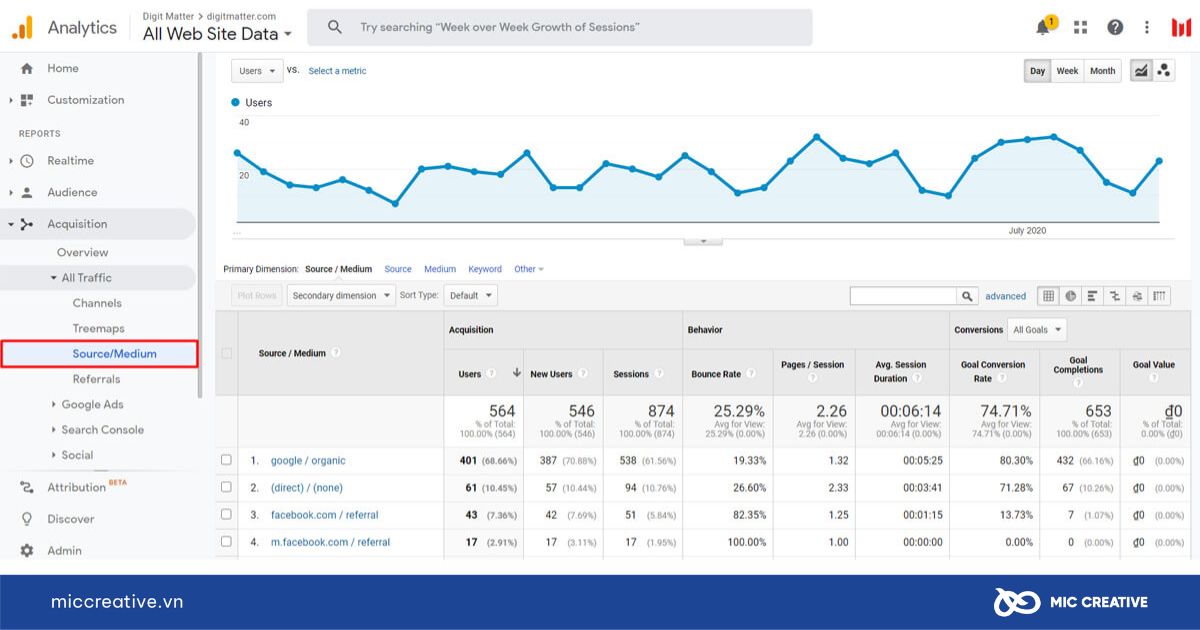Select the Data table view icon
The height and width of the screenshot is (630, 1200).
tap(1048, 296)
